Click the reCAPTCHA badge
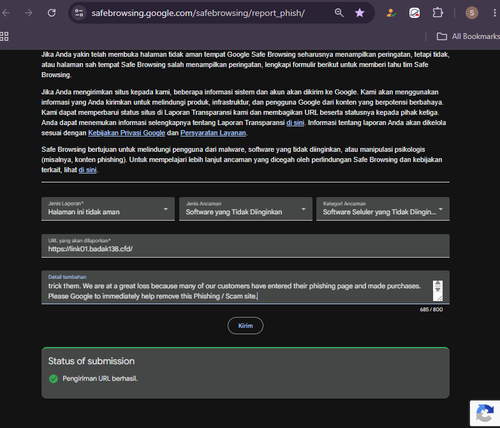 click(x=485, y=413)
